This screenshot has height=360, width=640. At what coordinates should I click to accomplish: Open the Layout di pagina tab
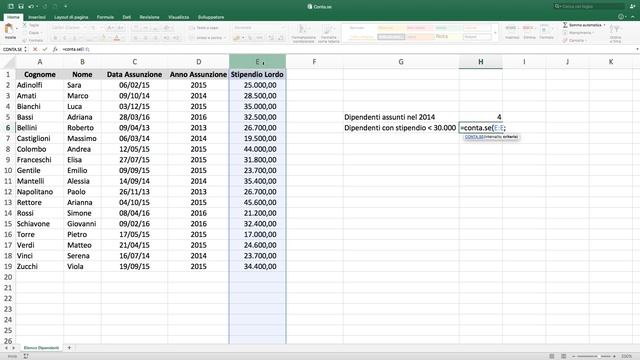[71, 17]
